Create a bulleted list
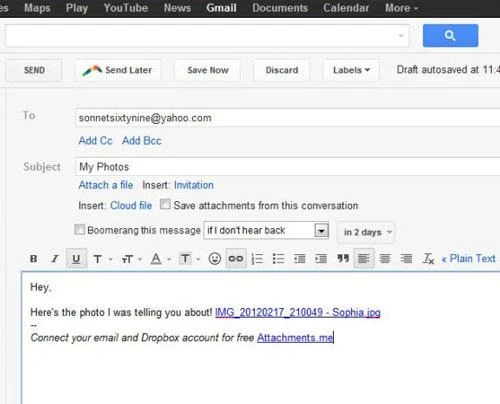This screenshot has height=404, width=500. point(278,259)
